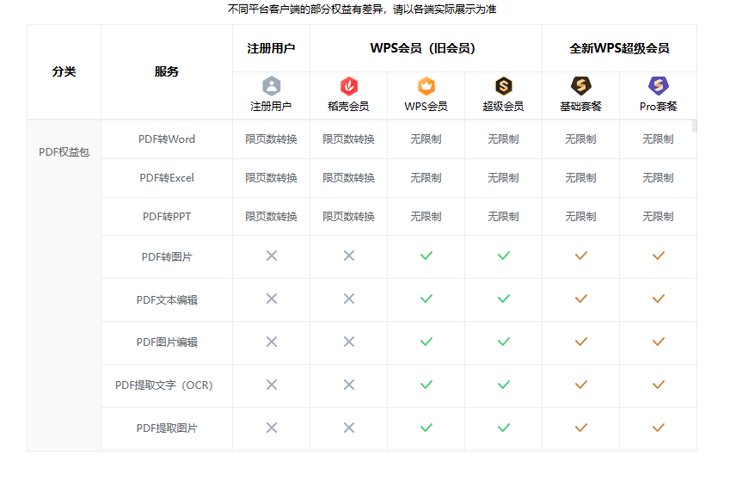
Task: Click the PDF权益包 category label
Action: [64, 152]
